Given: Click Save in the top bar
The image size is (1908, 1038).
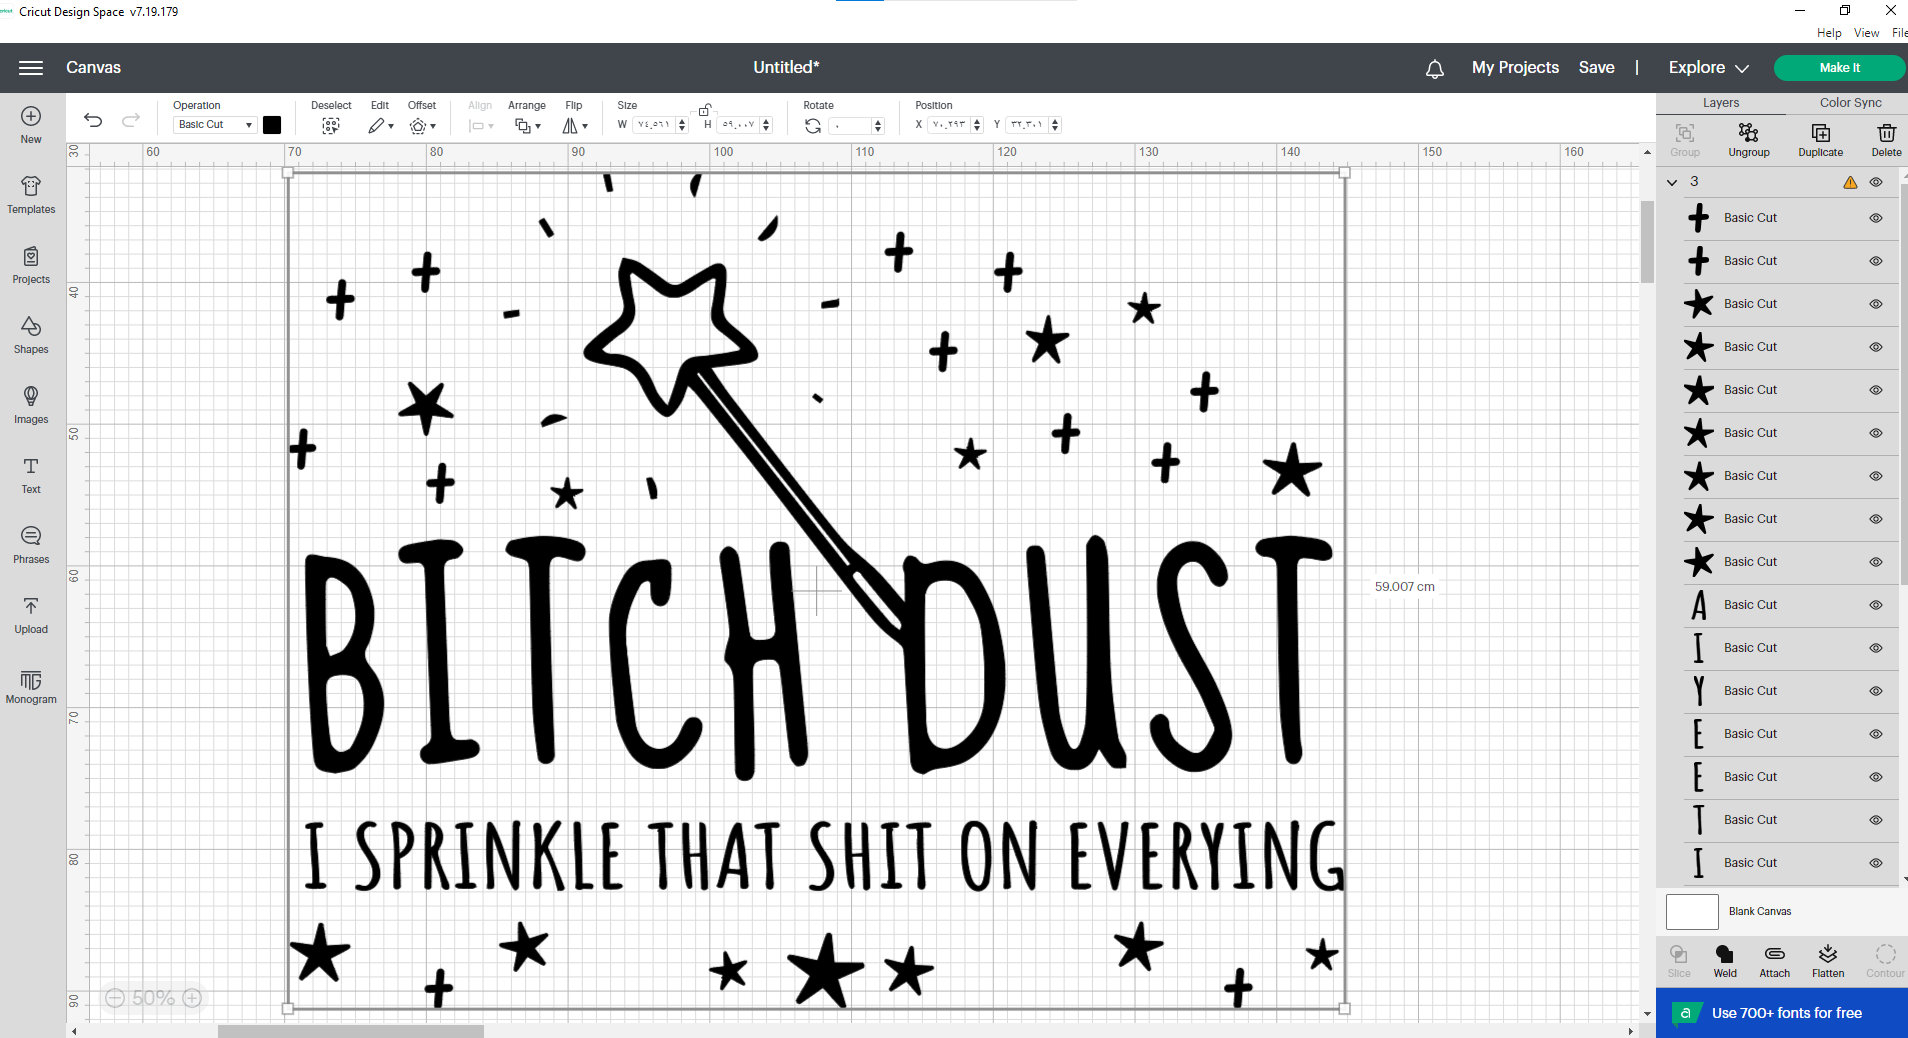Looking at the screenshot, I should point(1596,67).
